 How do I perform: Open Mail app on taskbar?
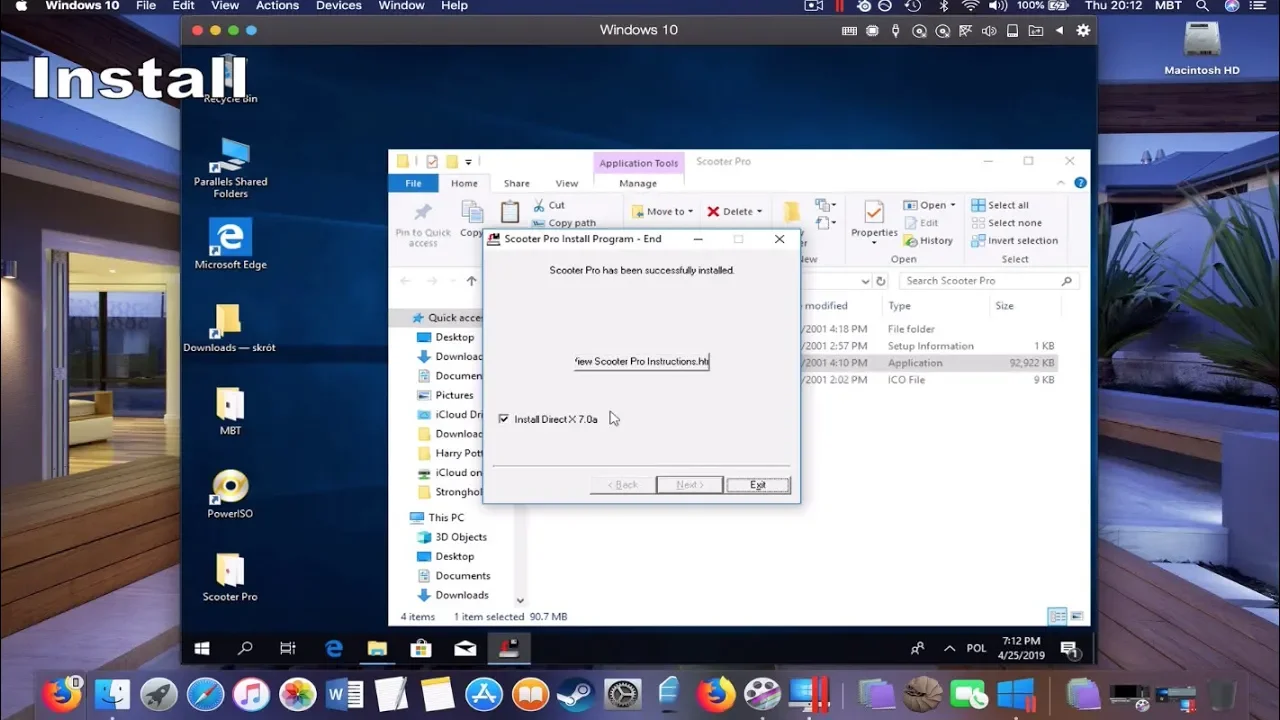coord(465,648)
